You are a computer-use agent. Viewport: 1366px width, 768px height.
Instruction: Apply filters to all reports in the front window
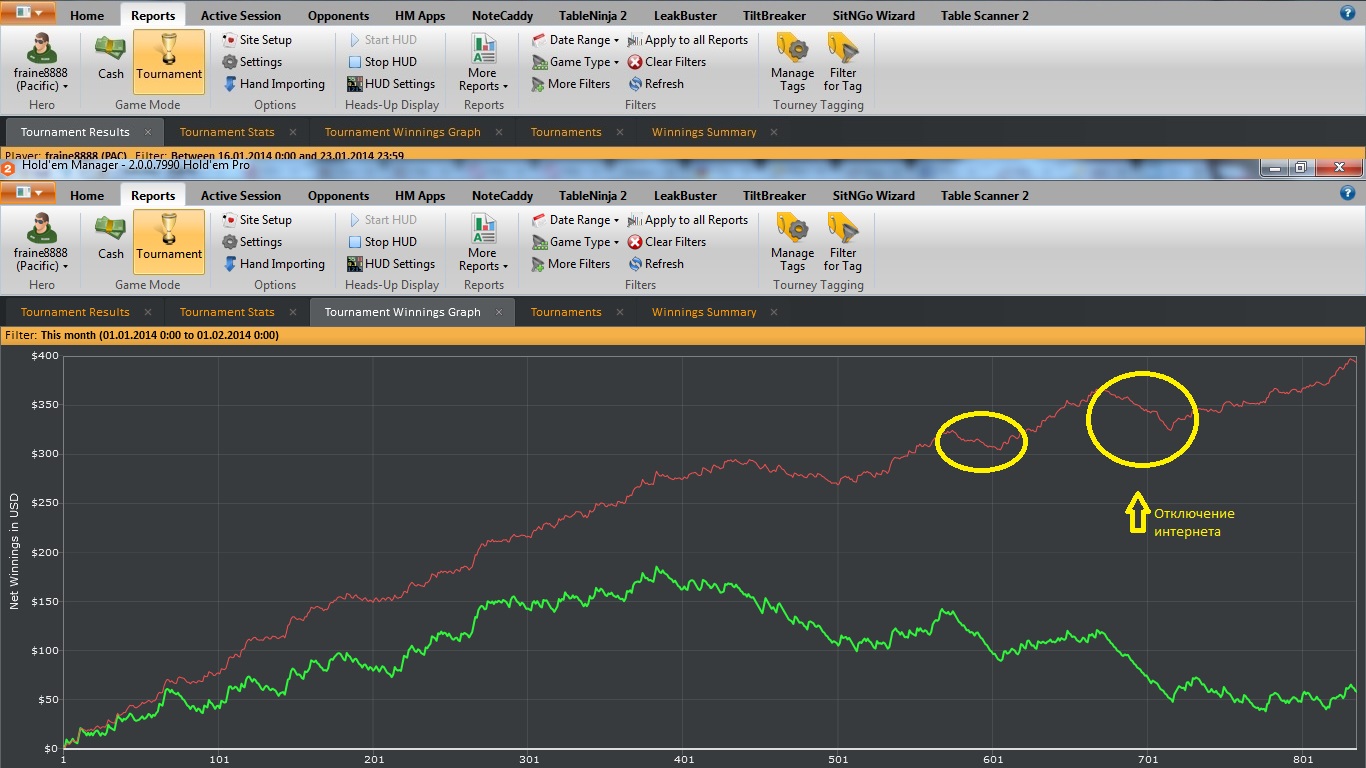click(x=688, y=220)
